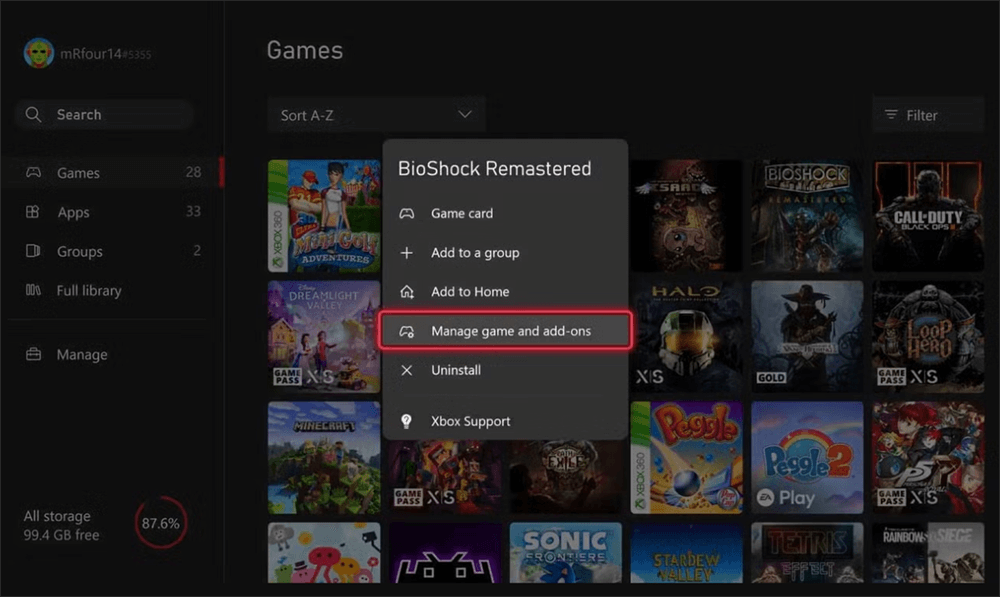Choose Uninstall menu entry
Viewport: 1000px width, 597px height.
pyautogui.click(x=505, y=370)
